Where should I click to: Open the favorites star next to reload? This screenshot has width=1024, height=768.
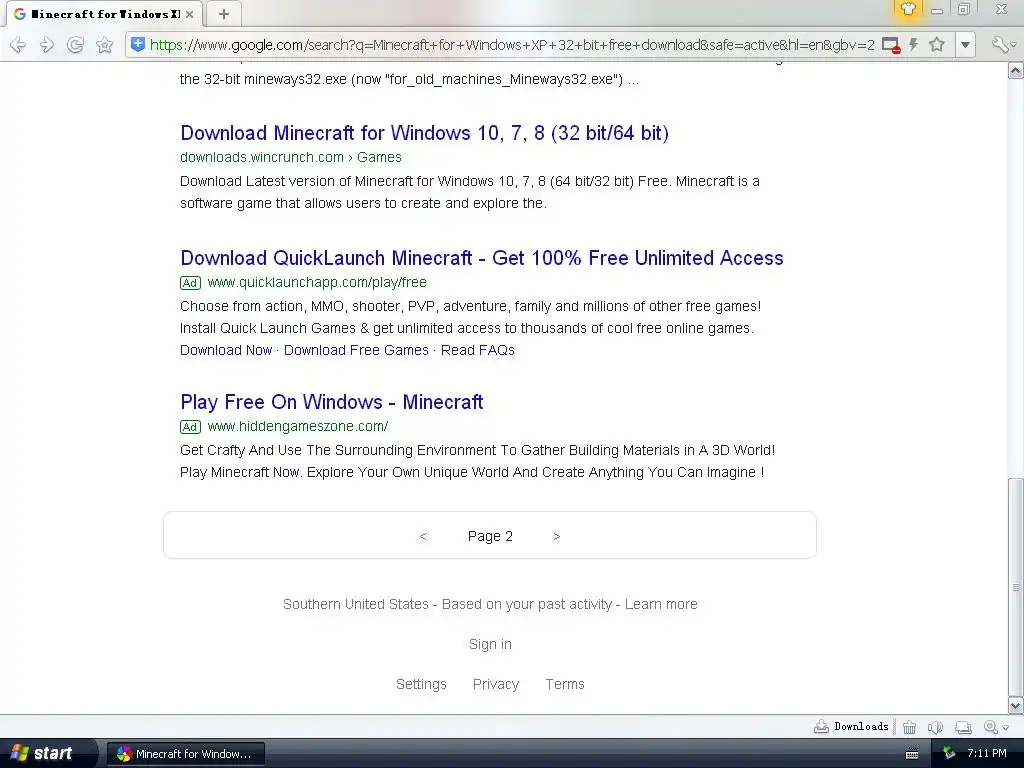[104, 45]
